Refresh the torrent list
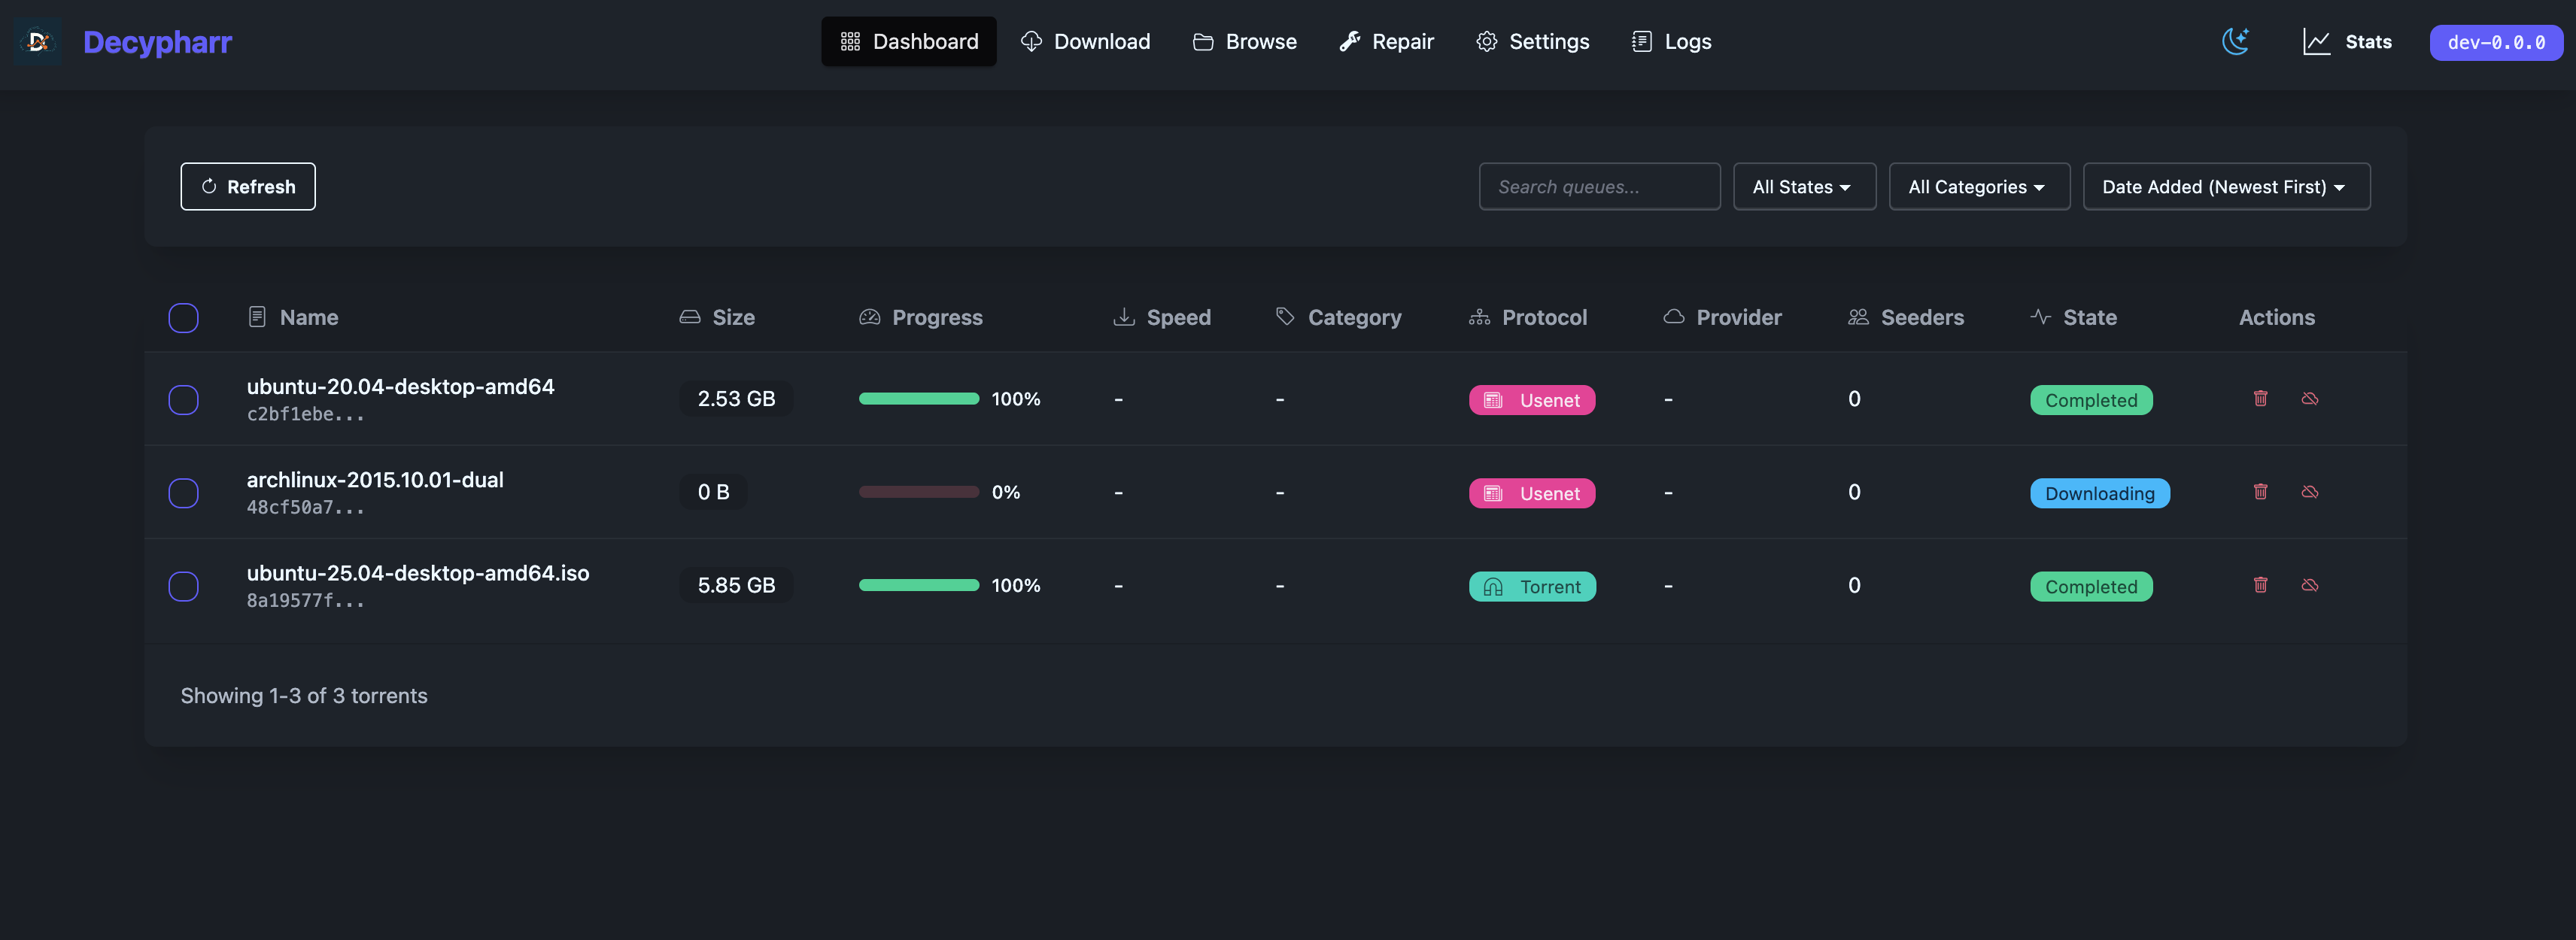Screen dimensions: 2576x940 pos(248,187)
